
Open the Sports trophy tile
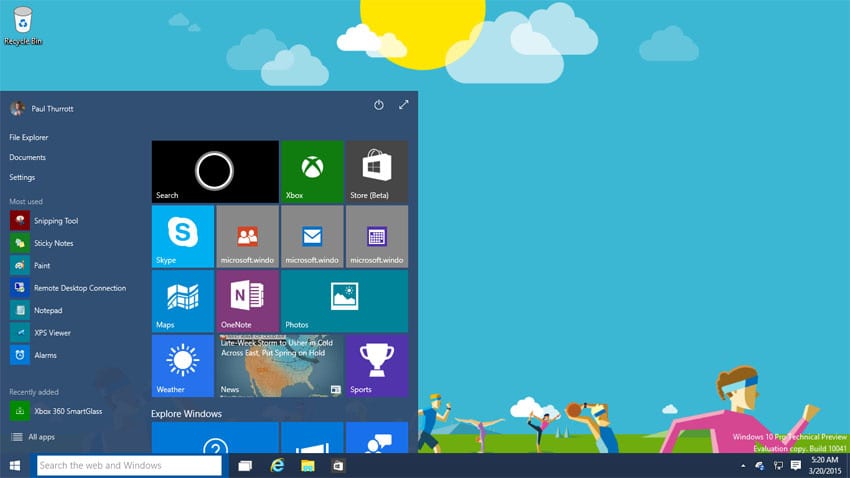click(x=376, y=365)
